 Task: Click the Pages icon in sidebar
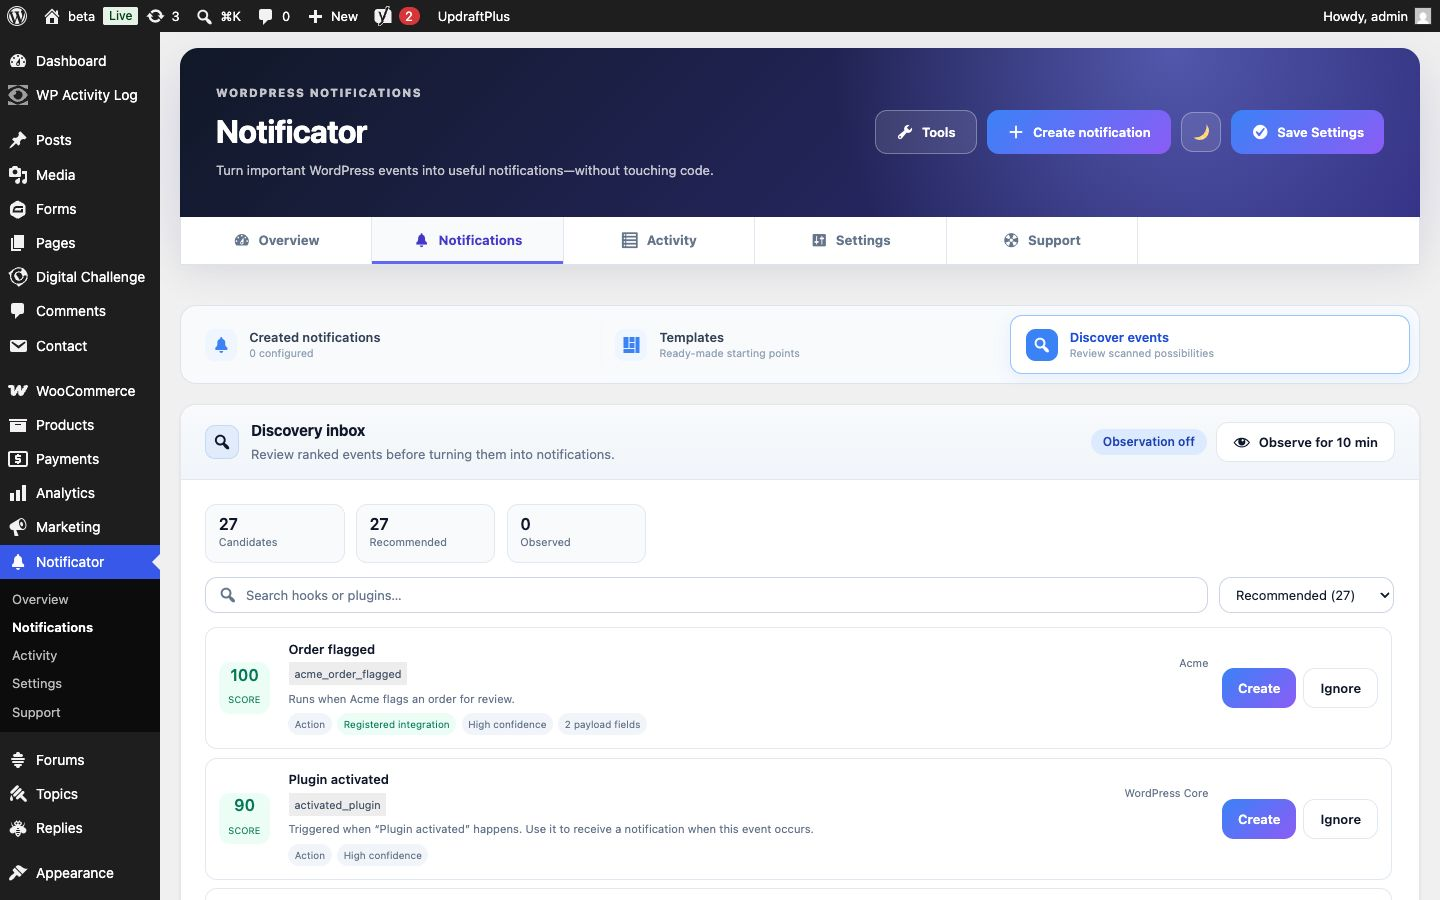pyautogui.click(x=18, y=243)
